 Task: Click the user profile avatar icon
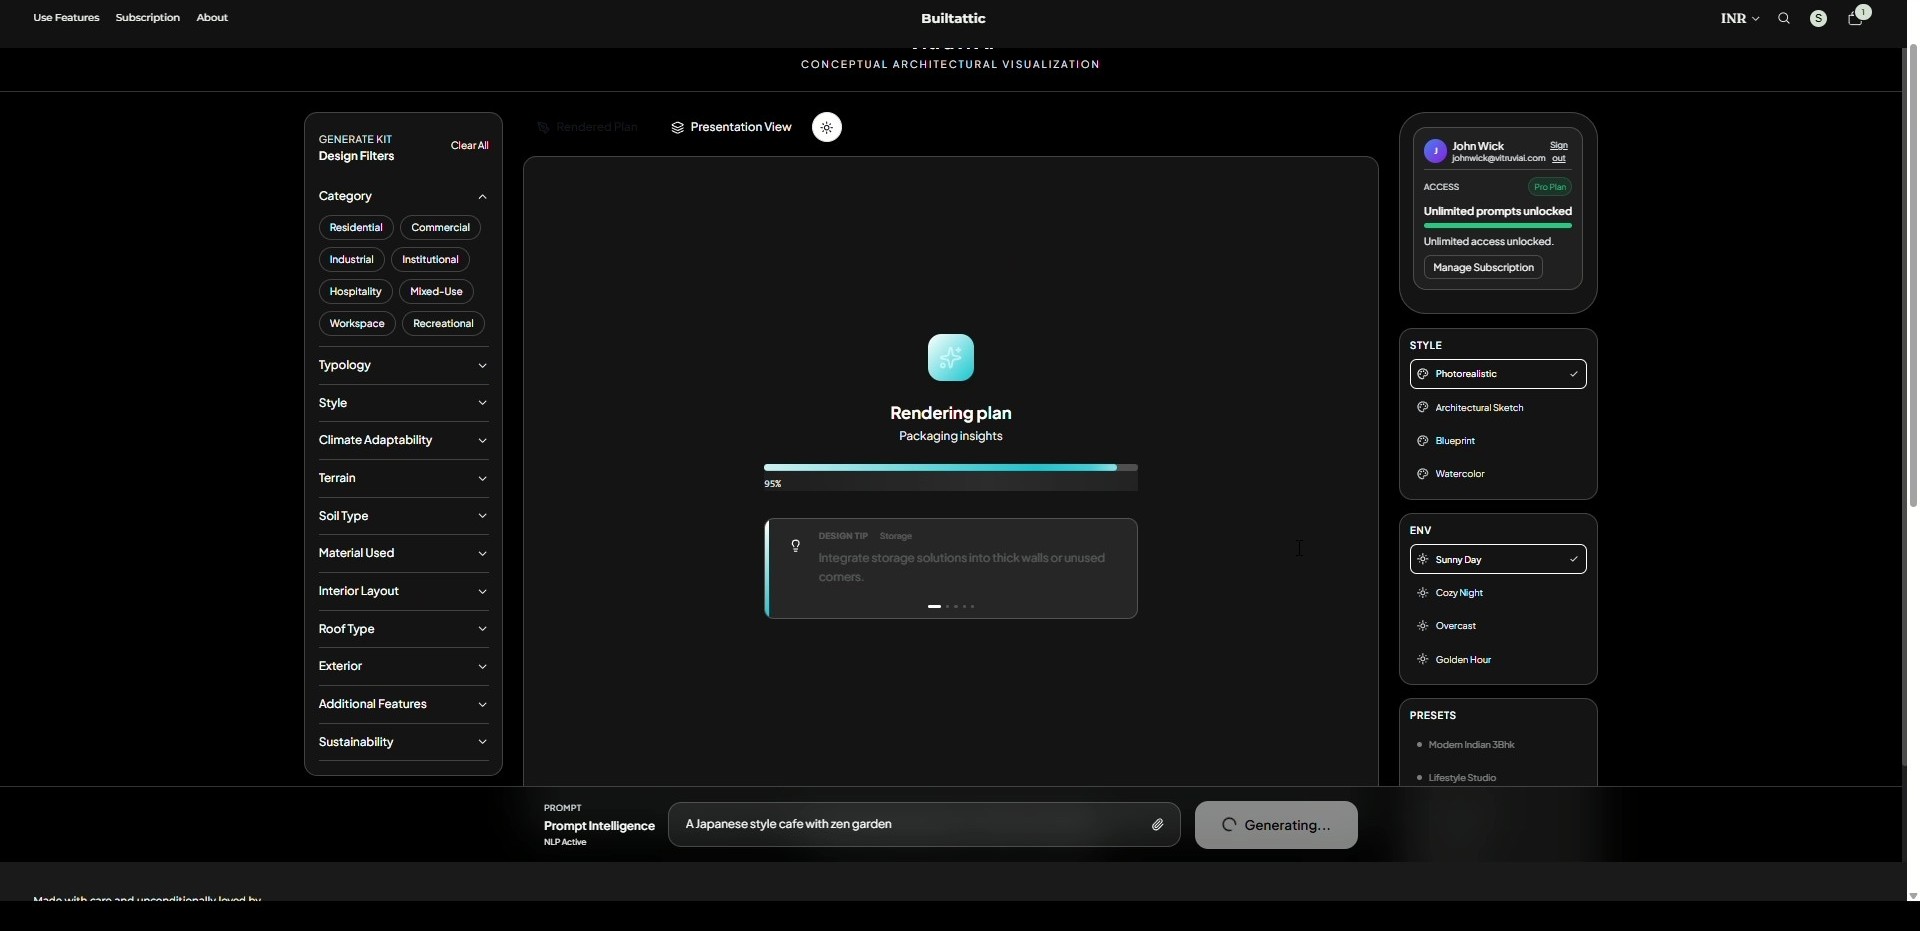pos(1819,19)
